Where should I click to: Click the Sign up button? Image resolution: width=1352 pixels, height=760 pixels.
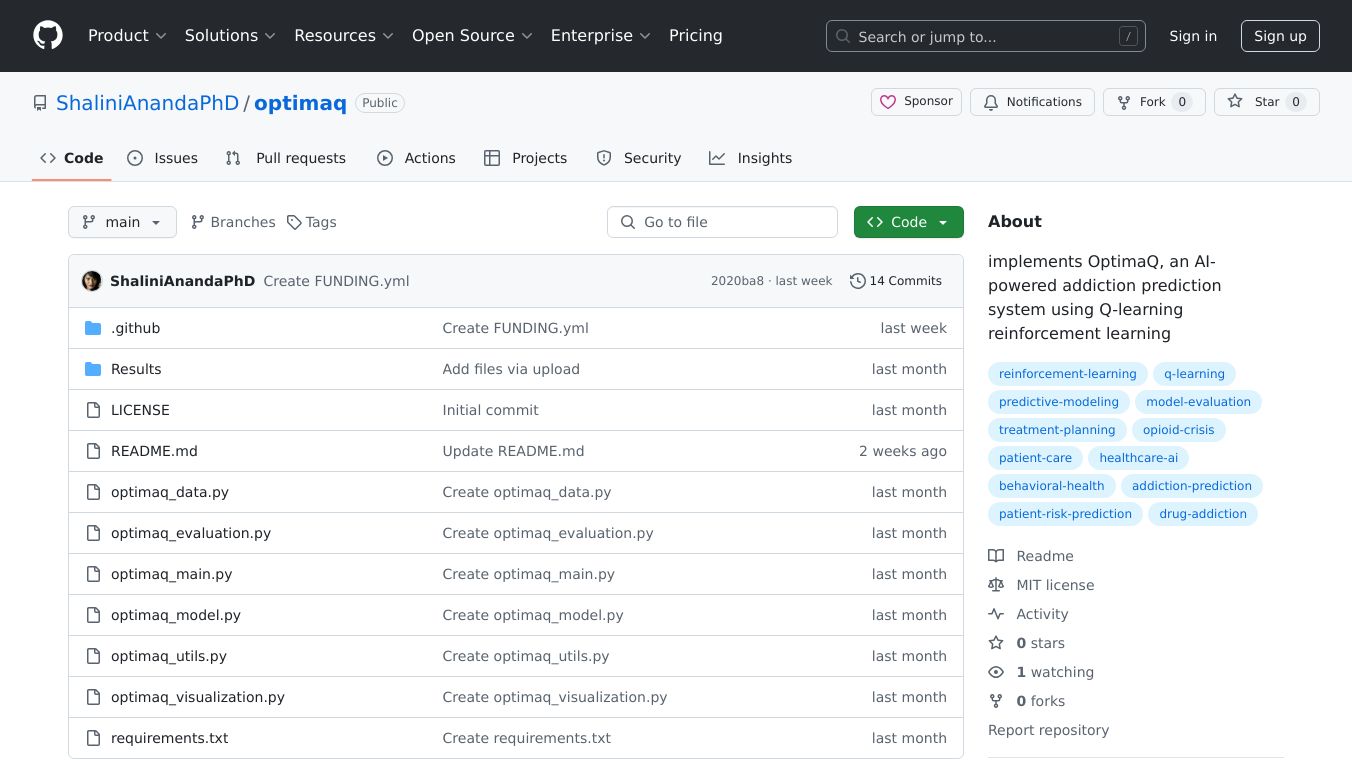click(1280, 36)
